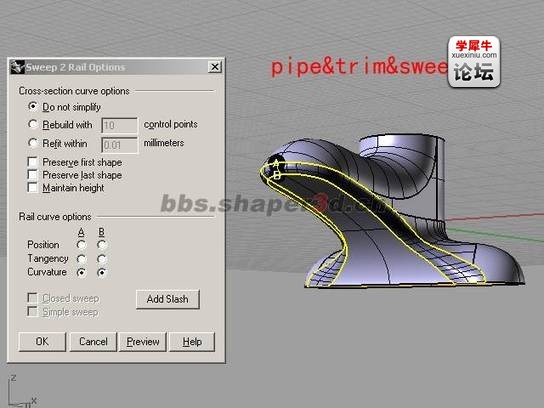Close the Sweep 2 Rail Options dialog
The image size is (544, 408).
click(x=215, y=67)
